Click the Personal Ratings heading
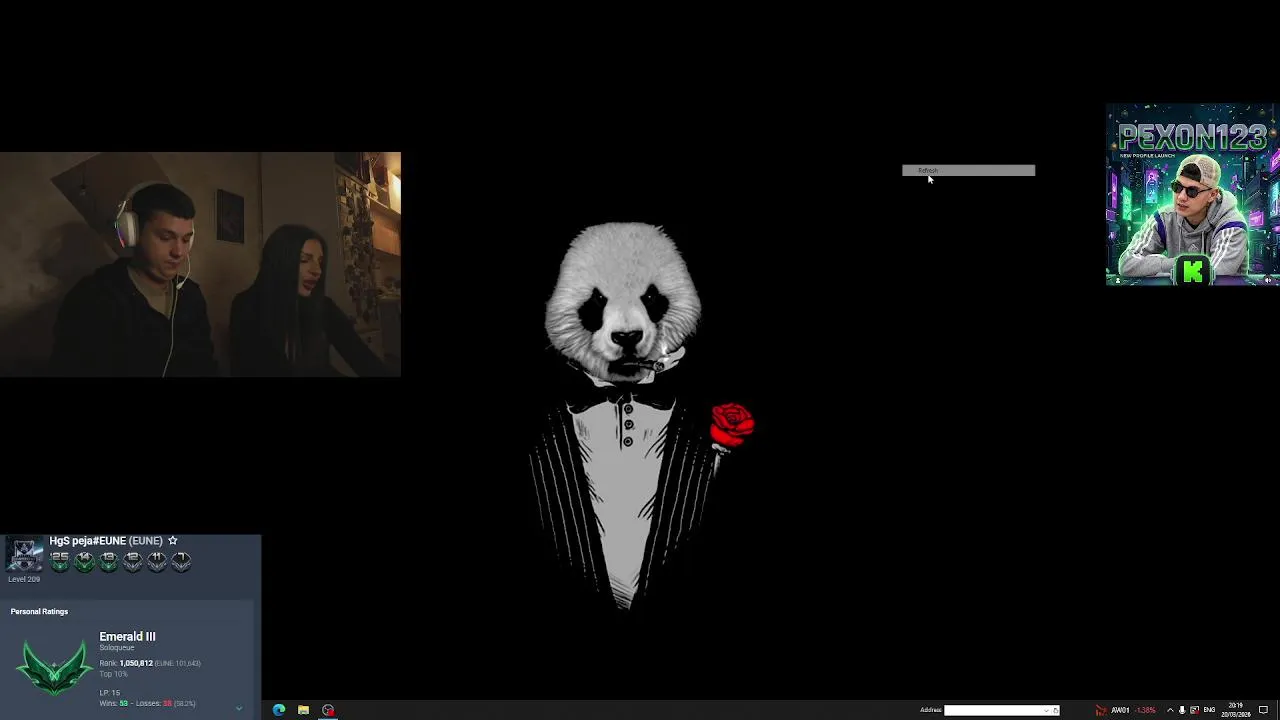Image resolution: width=1280 pixels, height=720 pixels. 39,611
